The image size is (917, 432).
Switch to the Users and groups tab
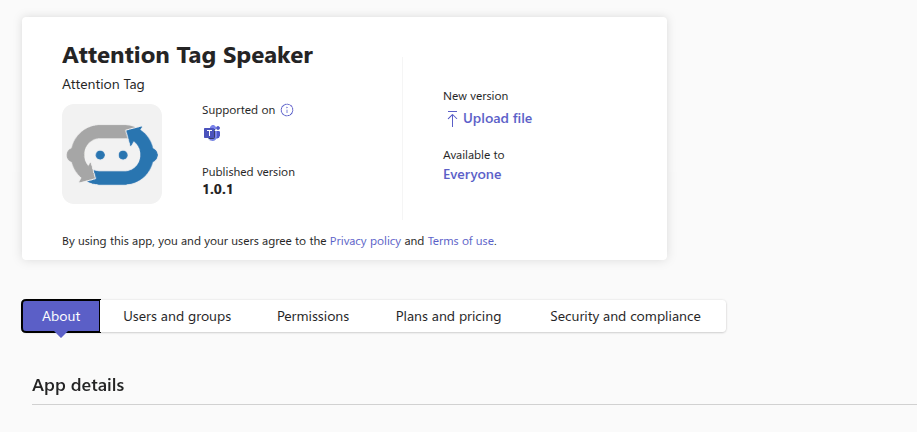[x=177, y=316]
